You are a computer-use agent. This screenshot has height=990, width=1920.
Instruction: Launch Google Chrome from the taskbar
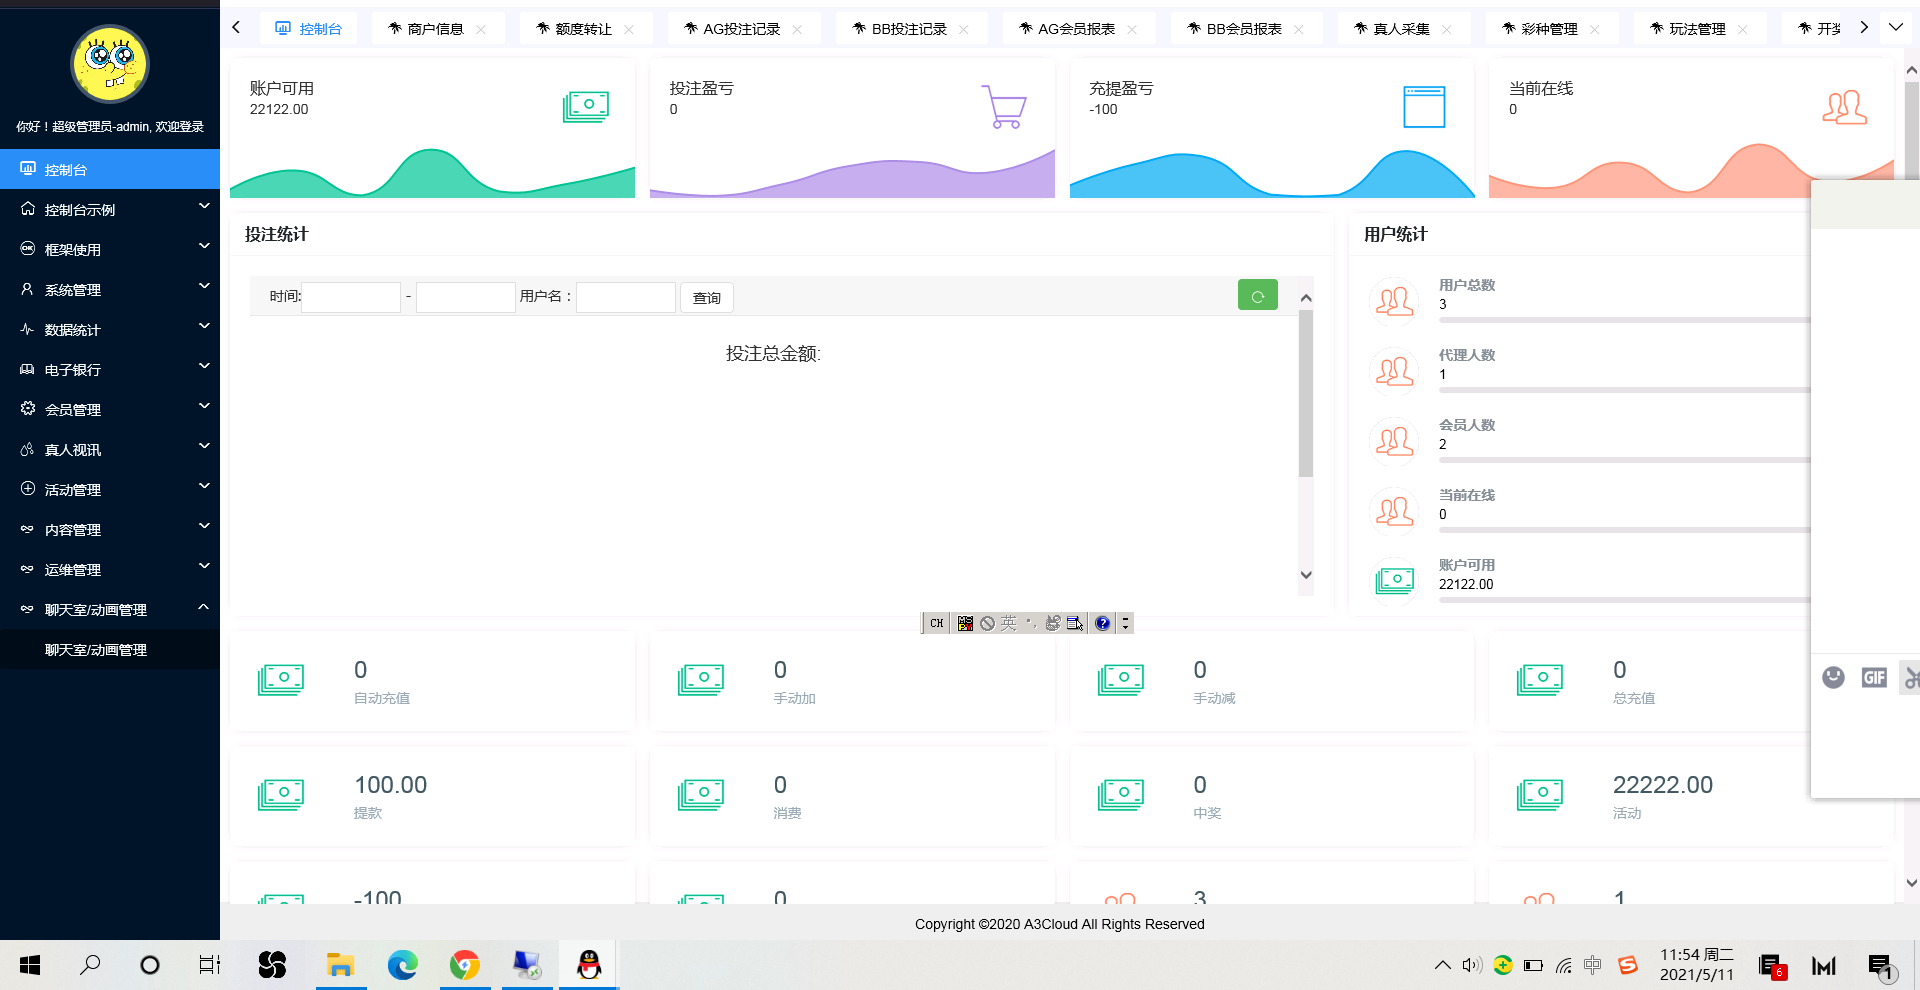click(x=464, y=965)
